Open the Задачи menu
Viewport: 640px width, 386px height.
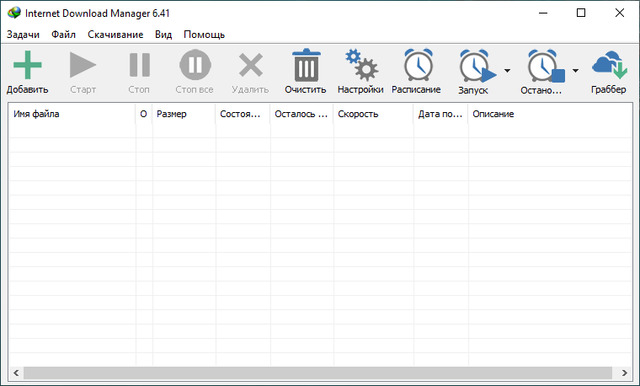click(23, 35)
